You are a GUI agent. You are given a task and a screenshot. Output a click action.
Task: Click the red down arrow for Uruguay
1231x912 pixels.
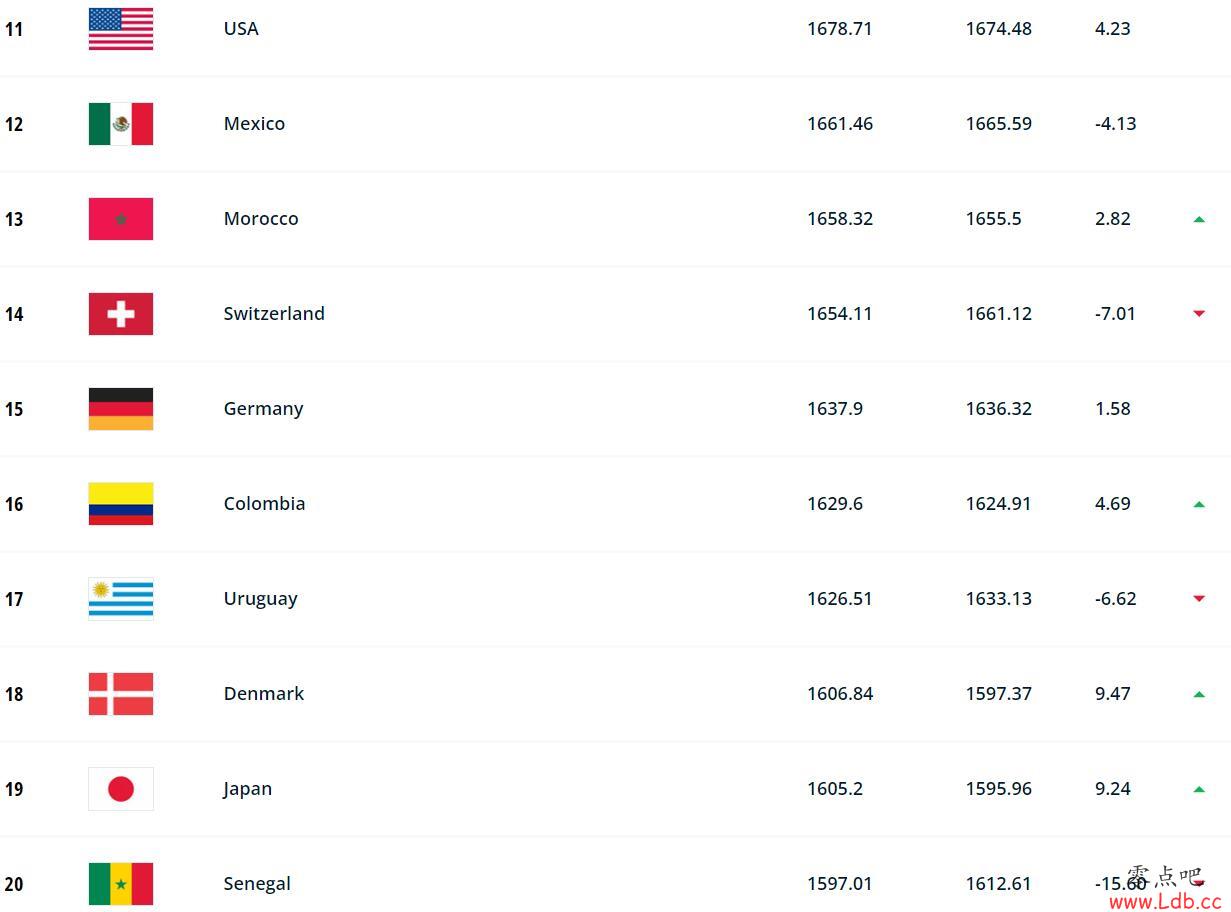pyautogui.click(x=1199, y=599)
